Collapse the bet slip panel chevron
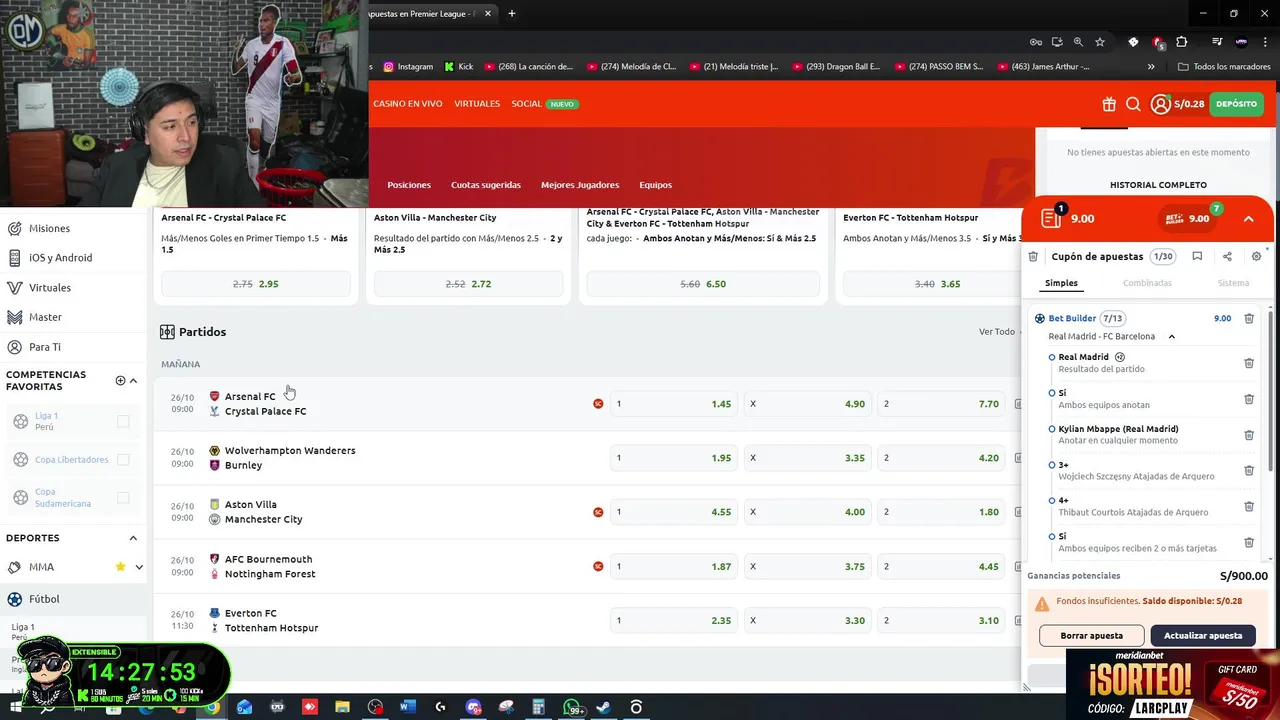The height and width of the screenshot is (720, 1280). pos(1248,219)
